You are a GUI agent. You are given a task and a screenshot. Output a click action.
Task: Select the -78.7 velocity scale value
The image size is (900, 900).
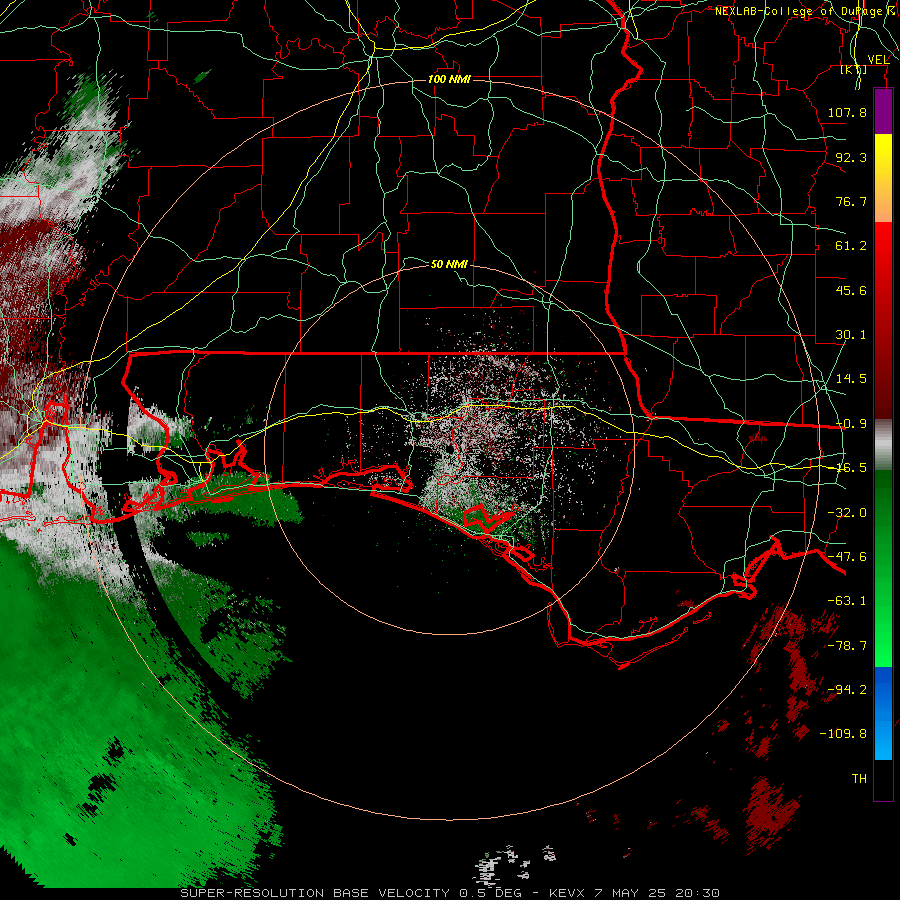[847, 646]
